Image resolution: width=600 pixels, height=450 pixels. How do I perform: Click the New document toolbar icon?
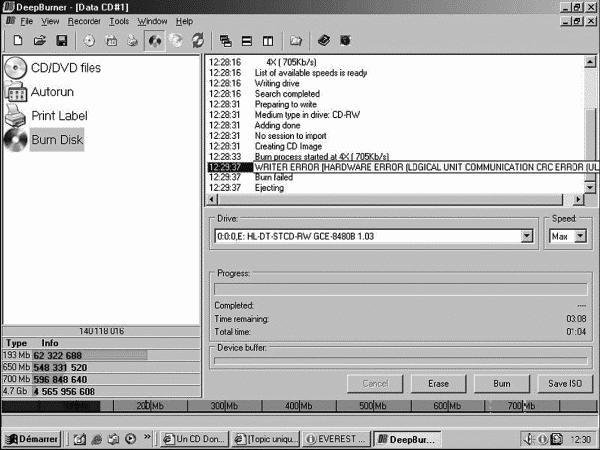click(x=18, y=40)
